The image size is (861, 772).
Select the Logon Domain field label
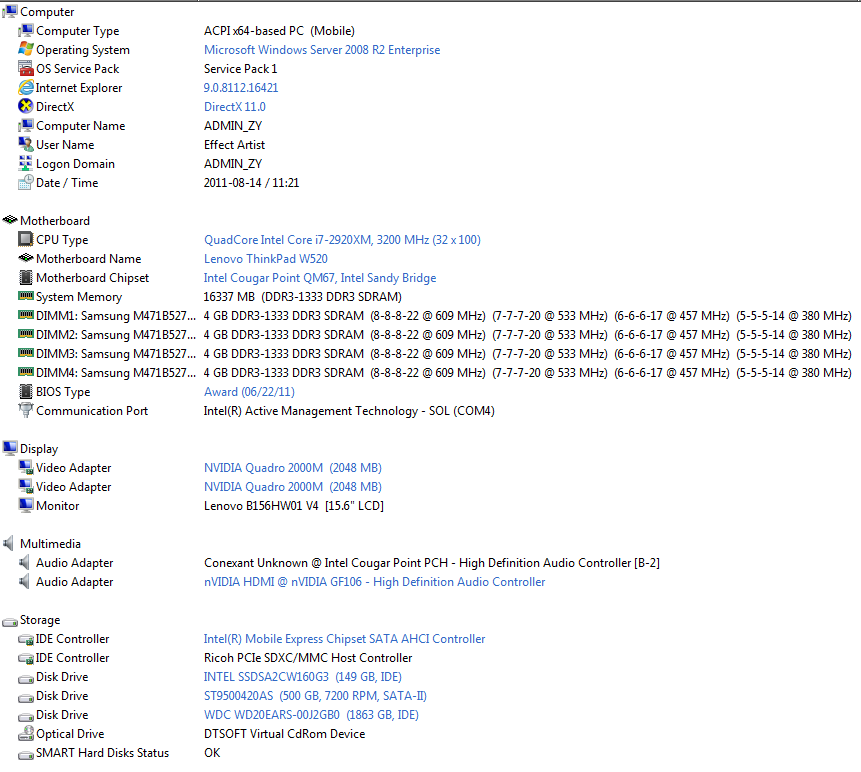click(x=75, y=164)
